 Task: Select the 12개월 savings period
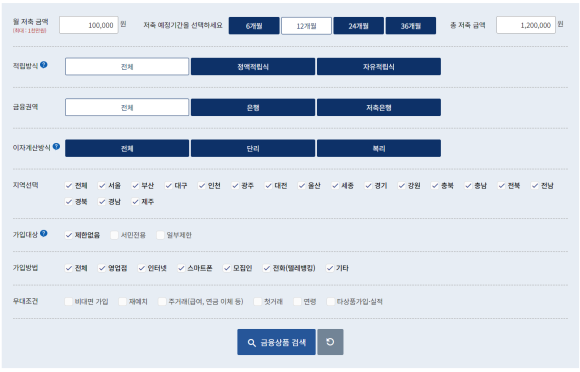click(x=306, y=26)
